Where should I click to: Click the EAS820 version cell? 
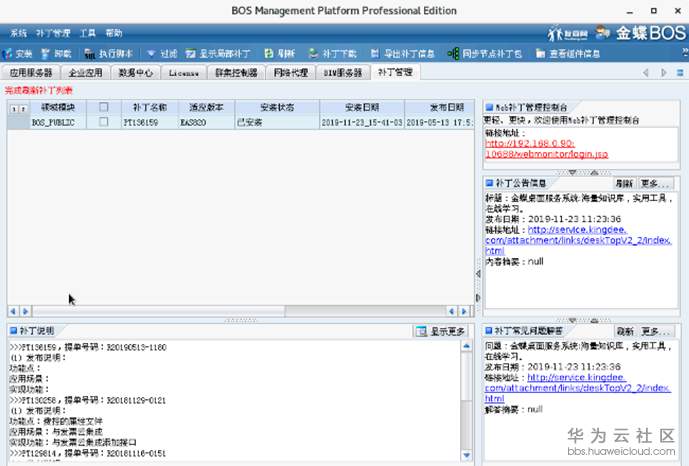click(207, 122)
